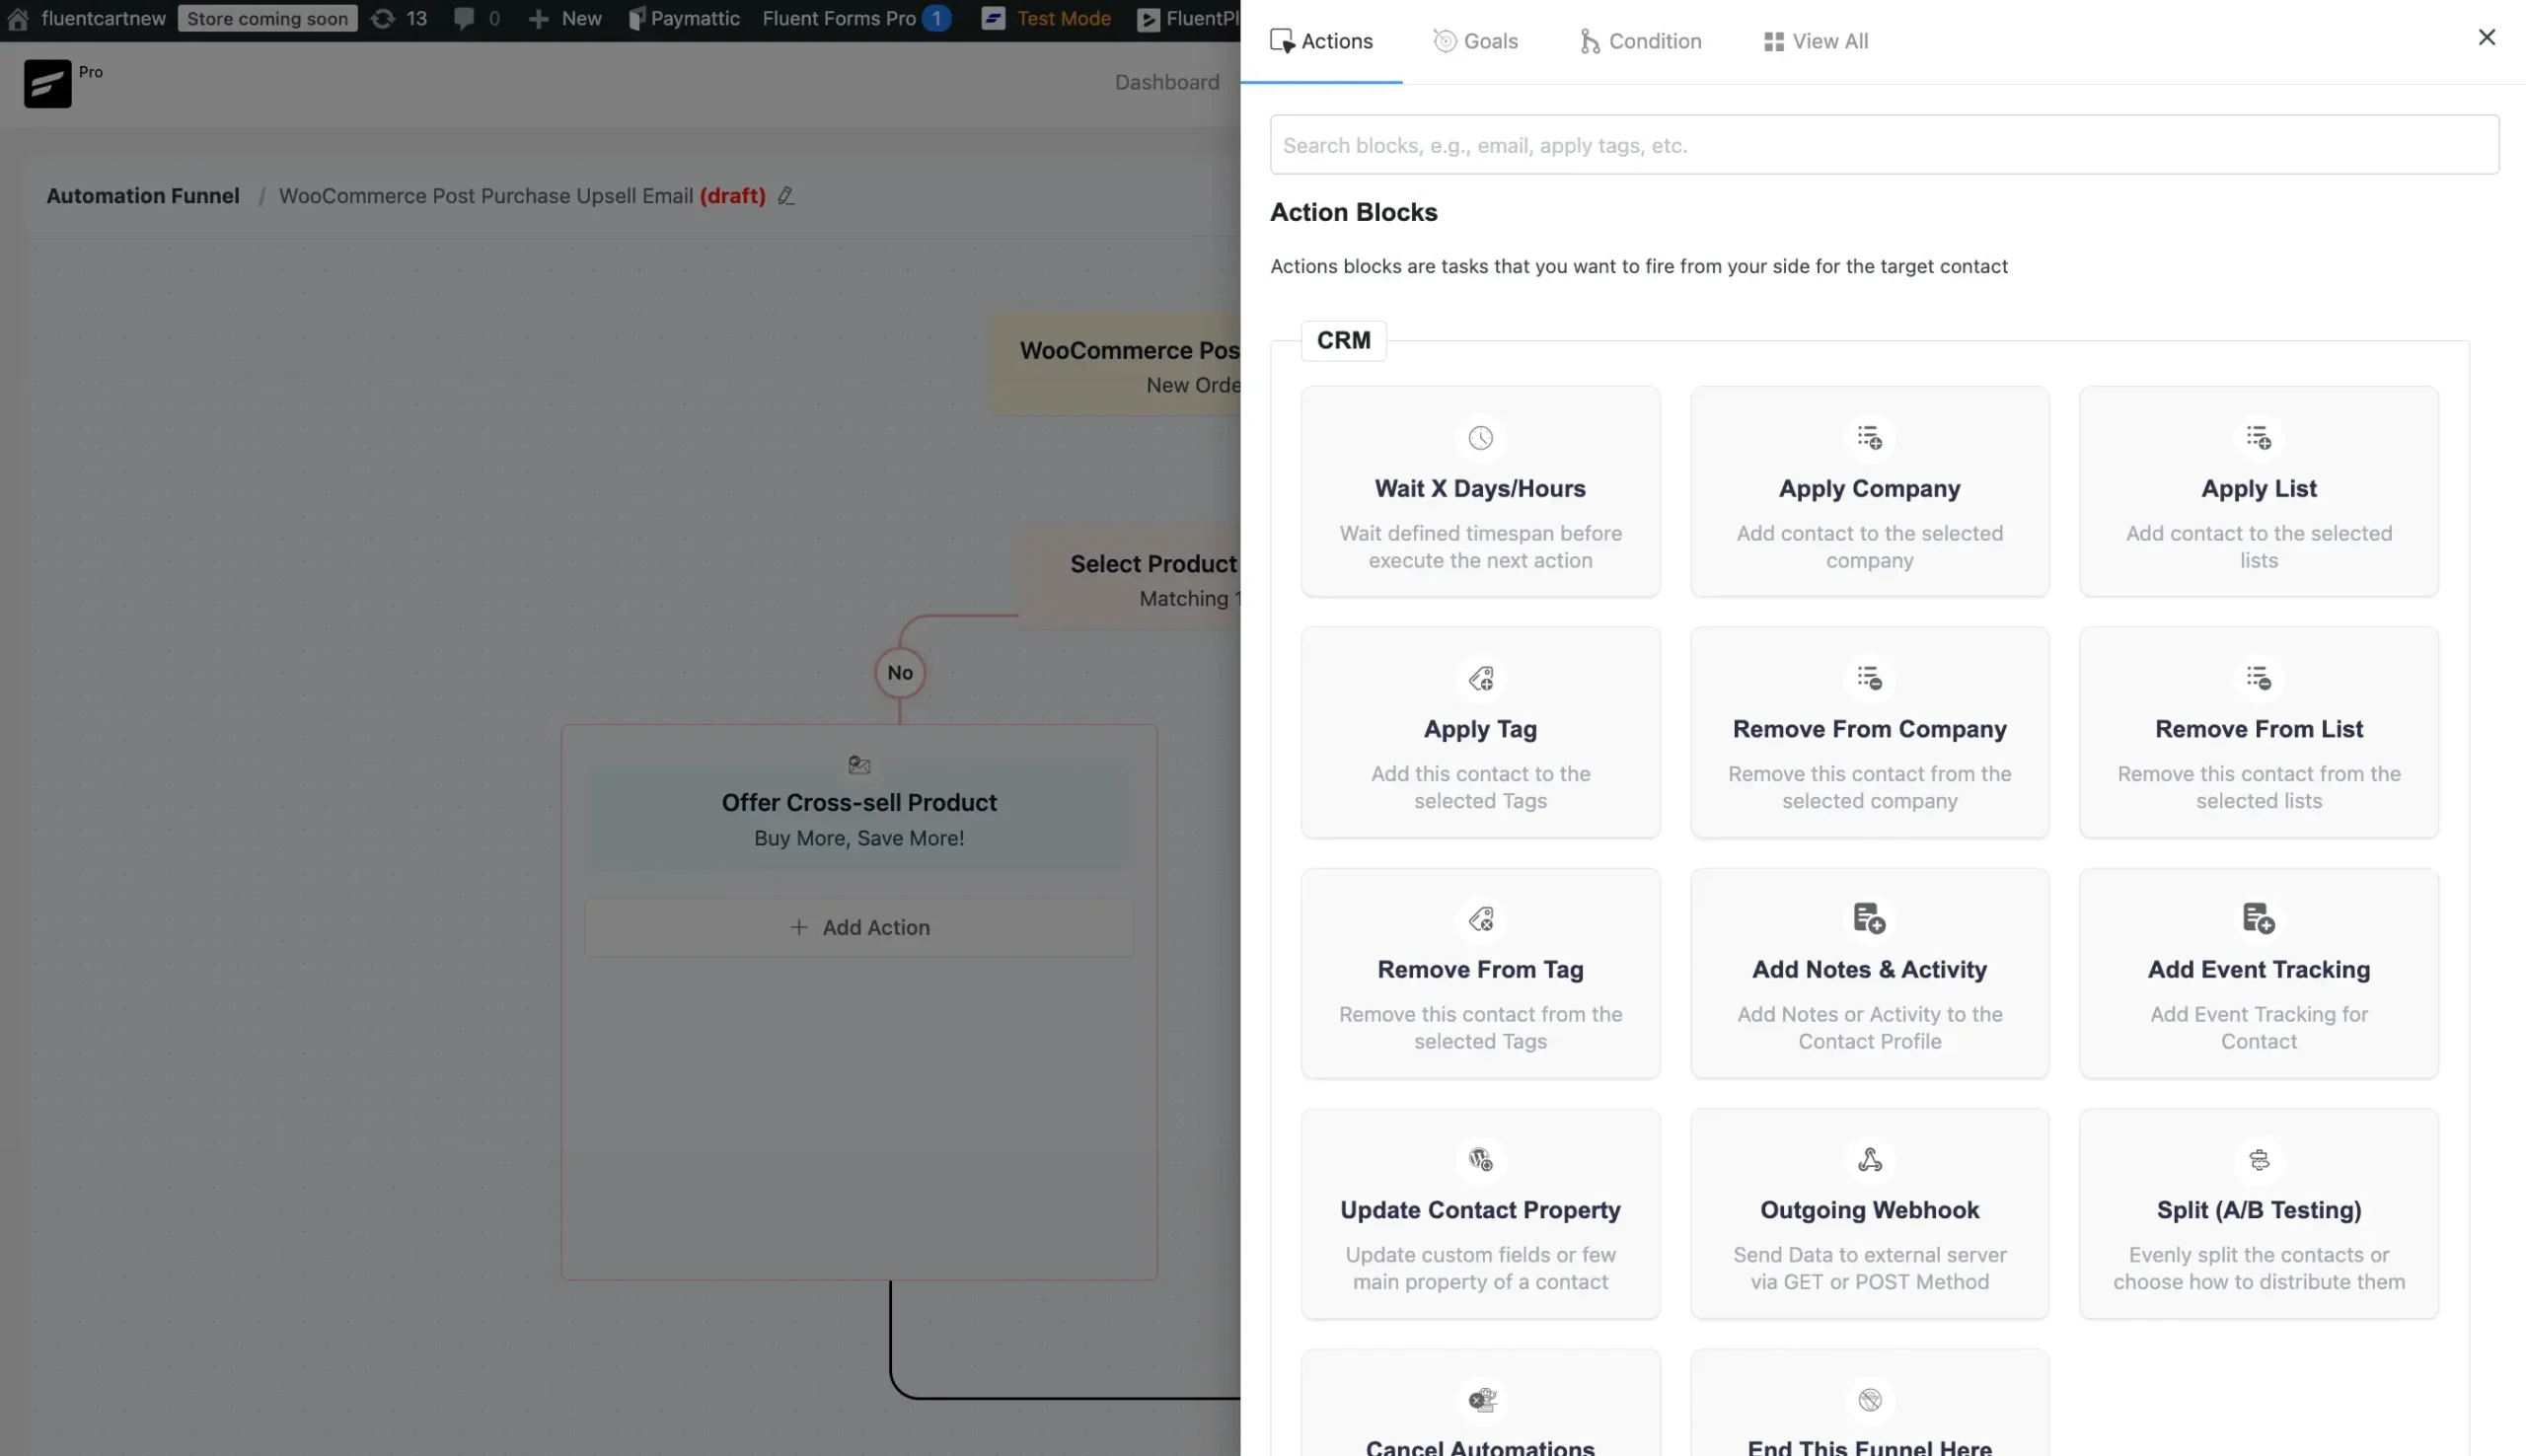
Task: Click the updates icon showing 13
Action: tap(382, 18)
